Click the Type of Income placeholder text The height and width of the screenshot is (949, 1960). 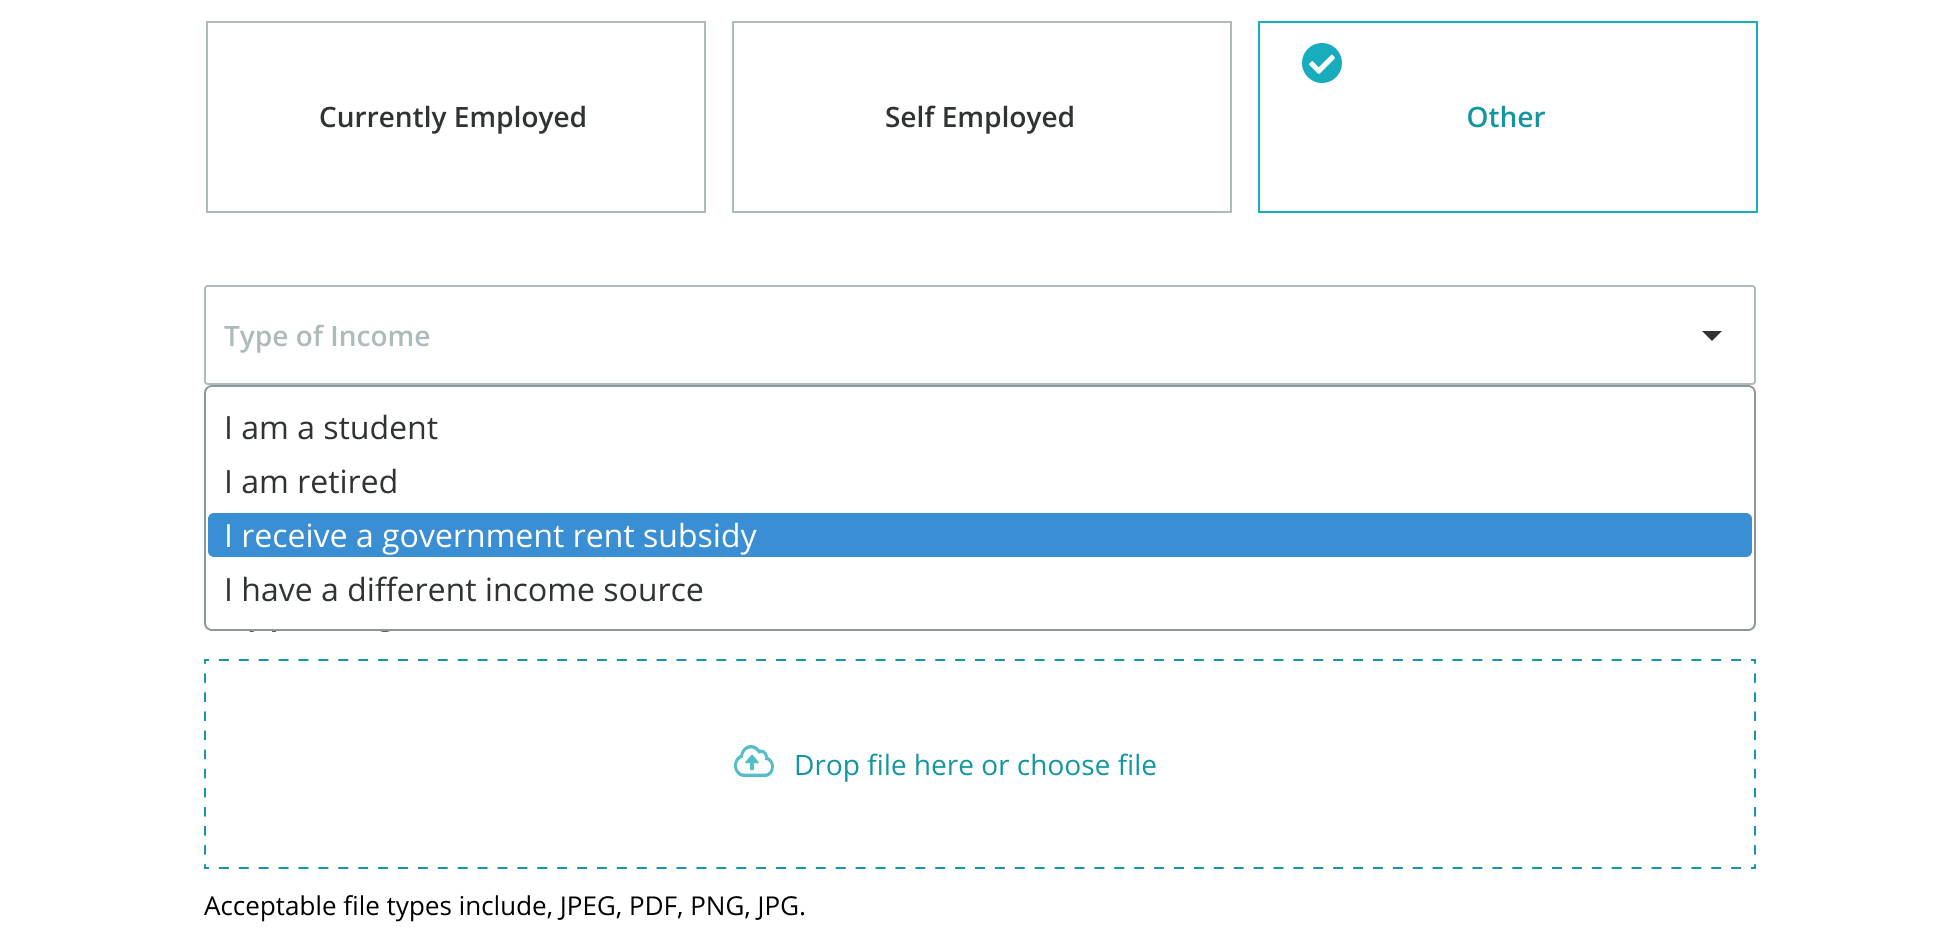(x=327, y=336)
